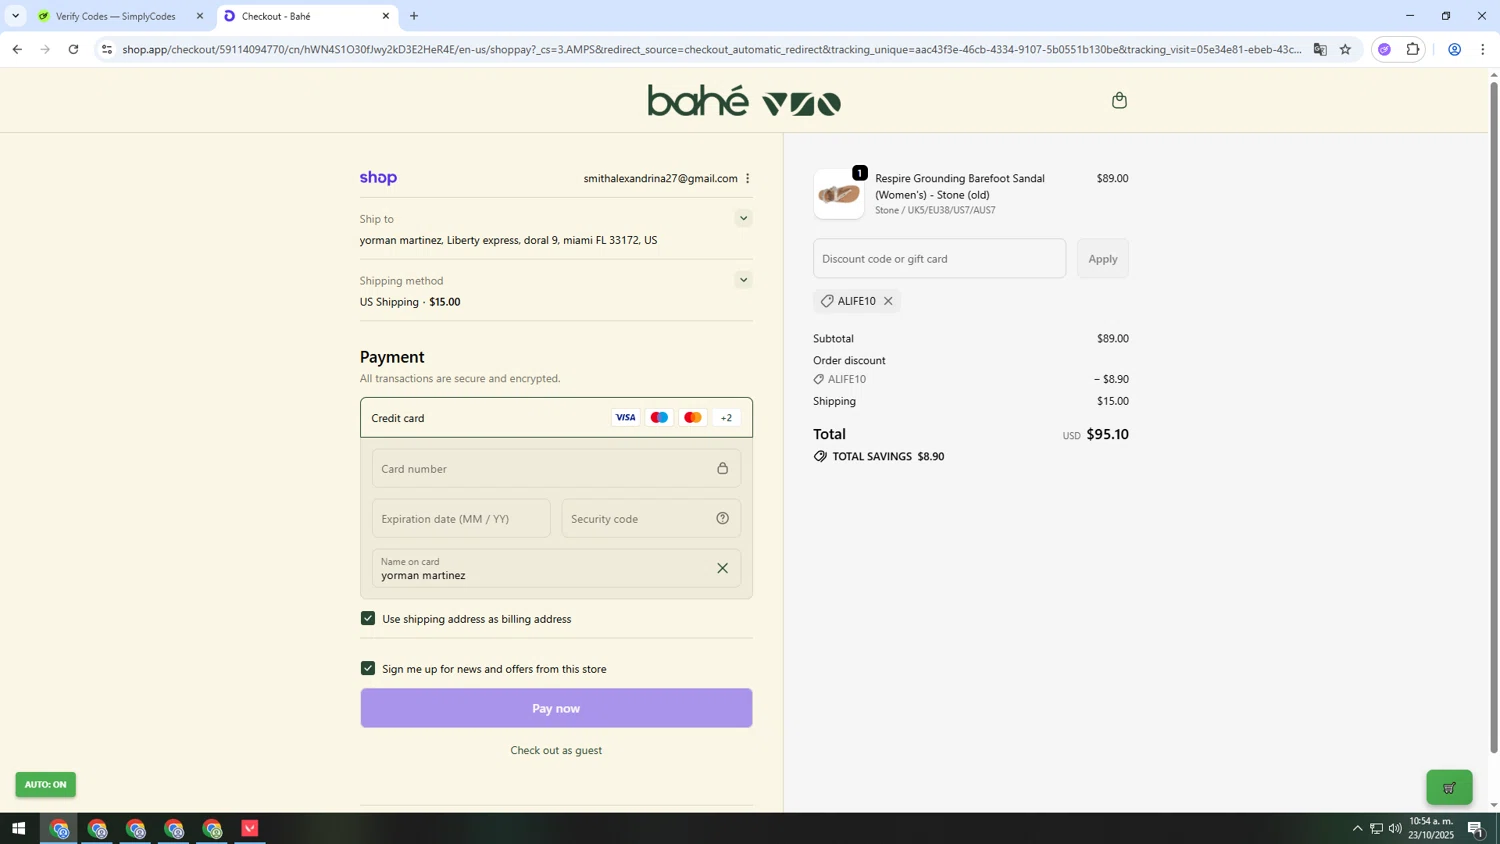Toggle Use shipping address as billing address
Screen dimensions: 1500x844
pyautogui.click(x=368, y=619)
